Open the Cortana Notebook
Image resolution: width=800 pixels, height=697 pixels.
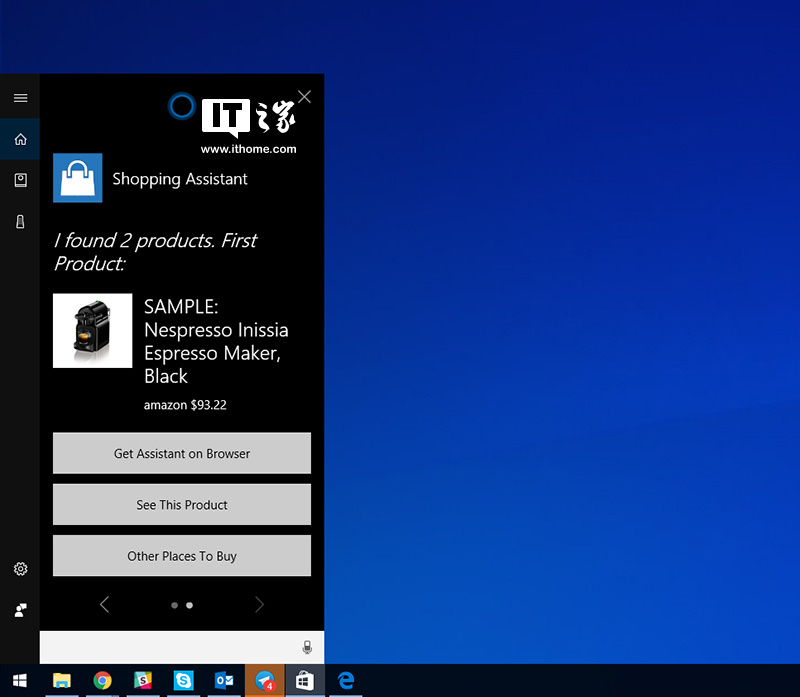20,180
